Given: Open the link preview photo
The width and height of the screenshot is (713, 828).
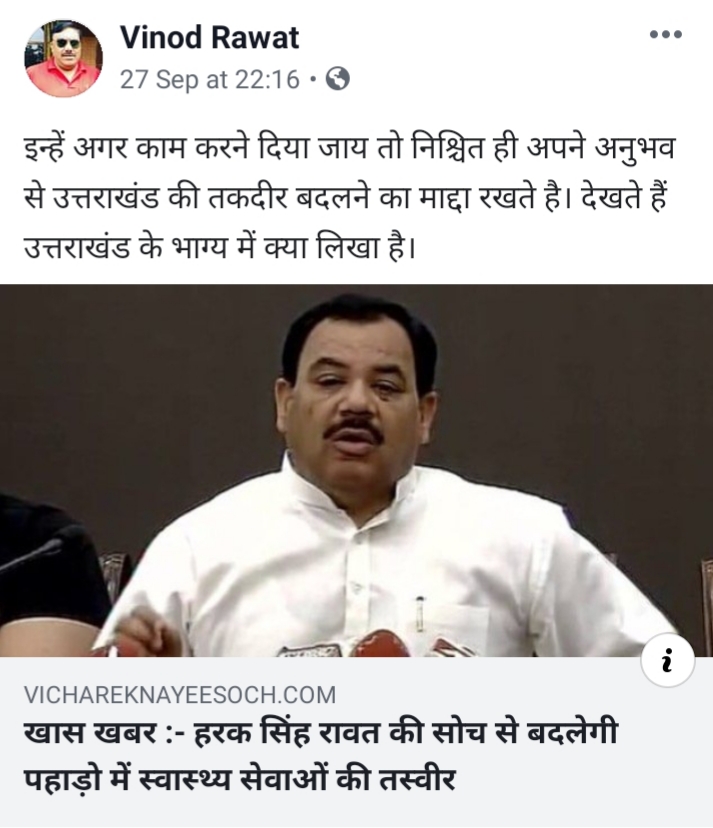Looking at the screenshot, I should [x=356, y=471].
